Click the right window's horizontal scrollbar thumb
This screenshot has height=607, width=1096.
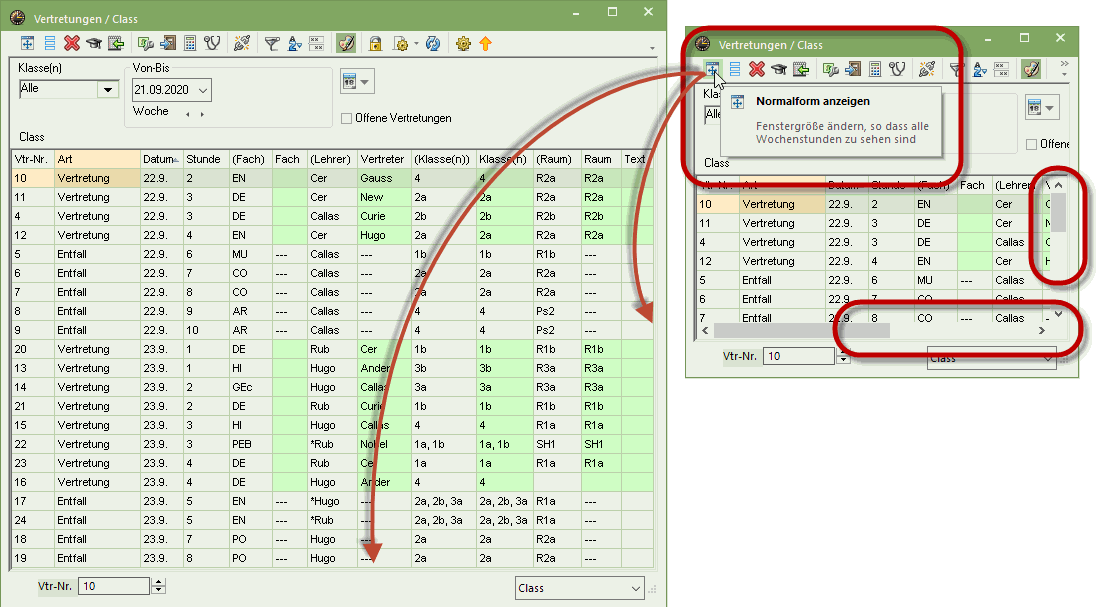[801, 330]
